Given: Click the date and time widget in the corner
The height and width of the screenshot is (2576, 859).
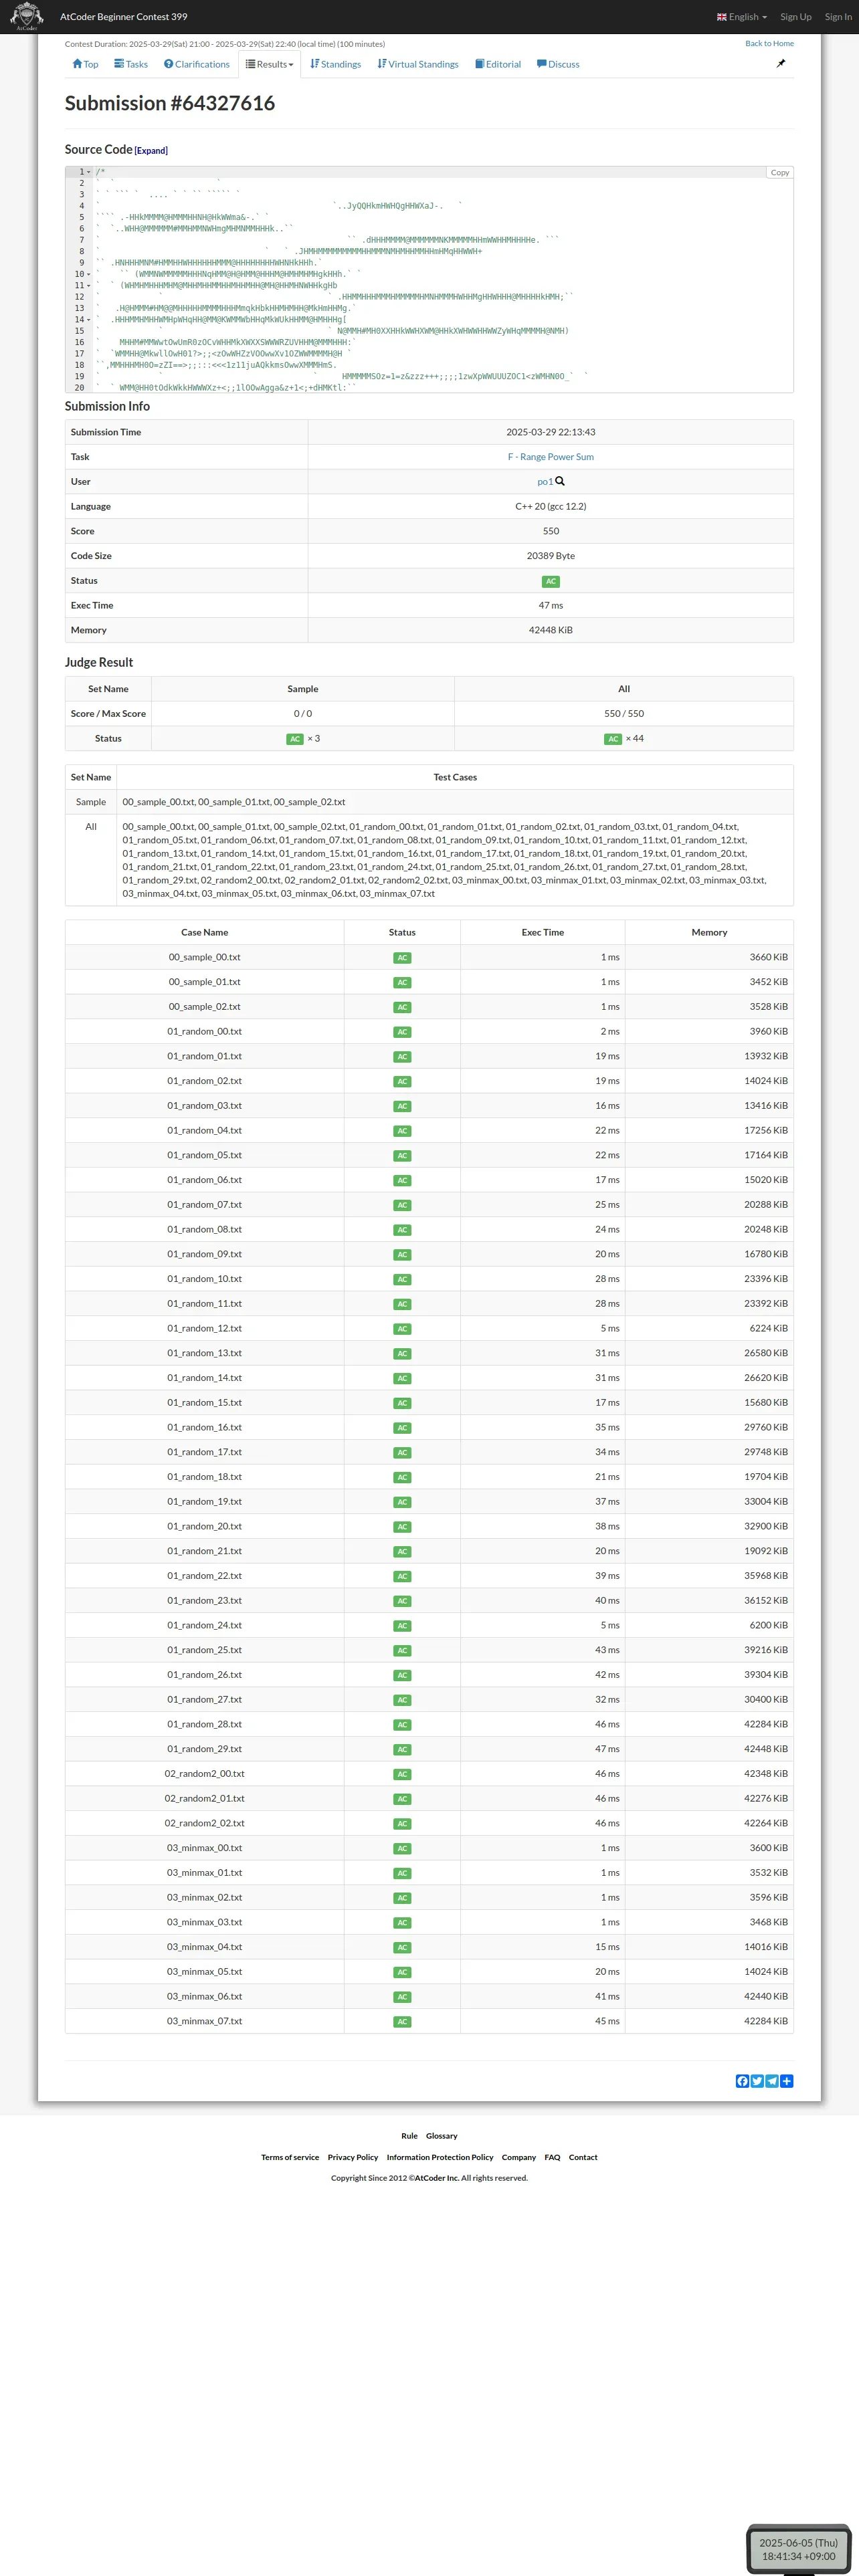Looking at the screenshot, I should click(x=798, y=2549).
